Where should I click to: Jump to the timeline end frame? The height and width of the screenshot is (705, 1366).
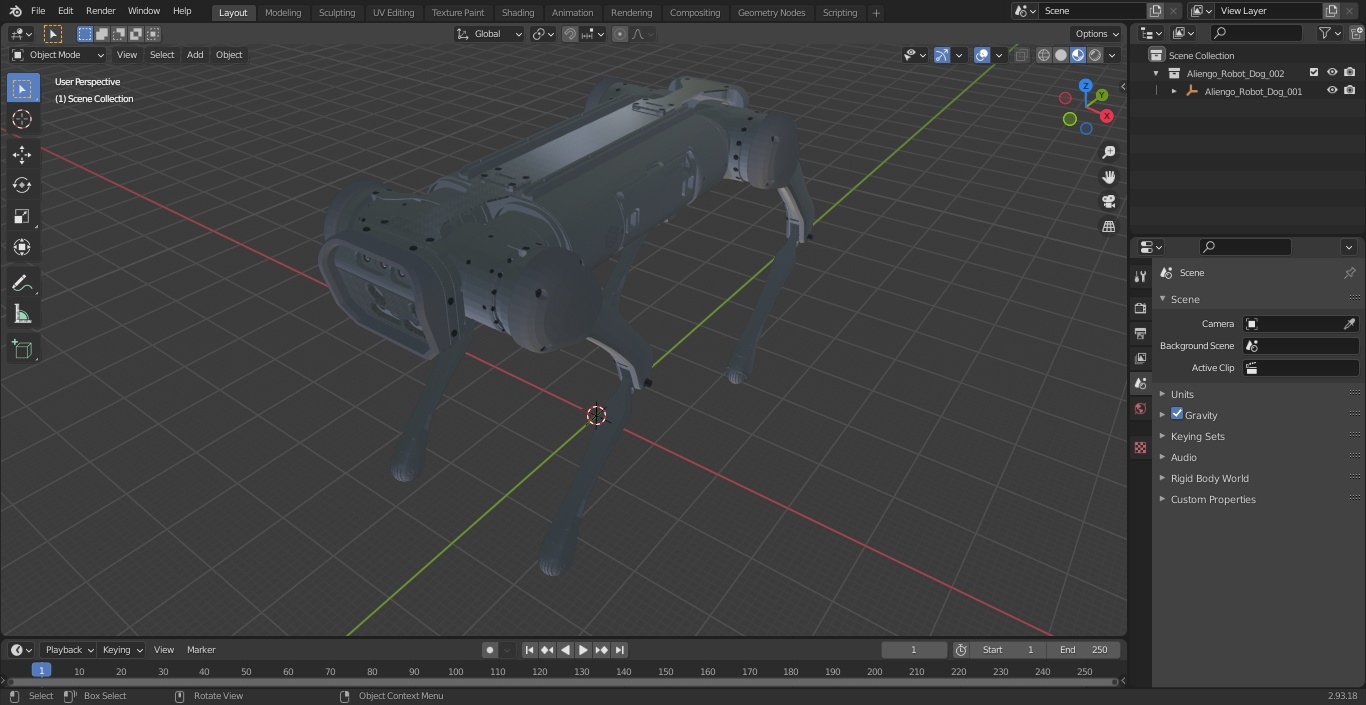[x=619, y=650]
